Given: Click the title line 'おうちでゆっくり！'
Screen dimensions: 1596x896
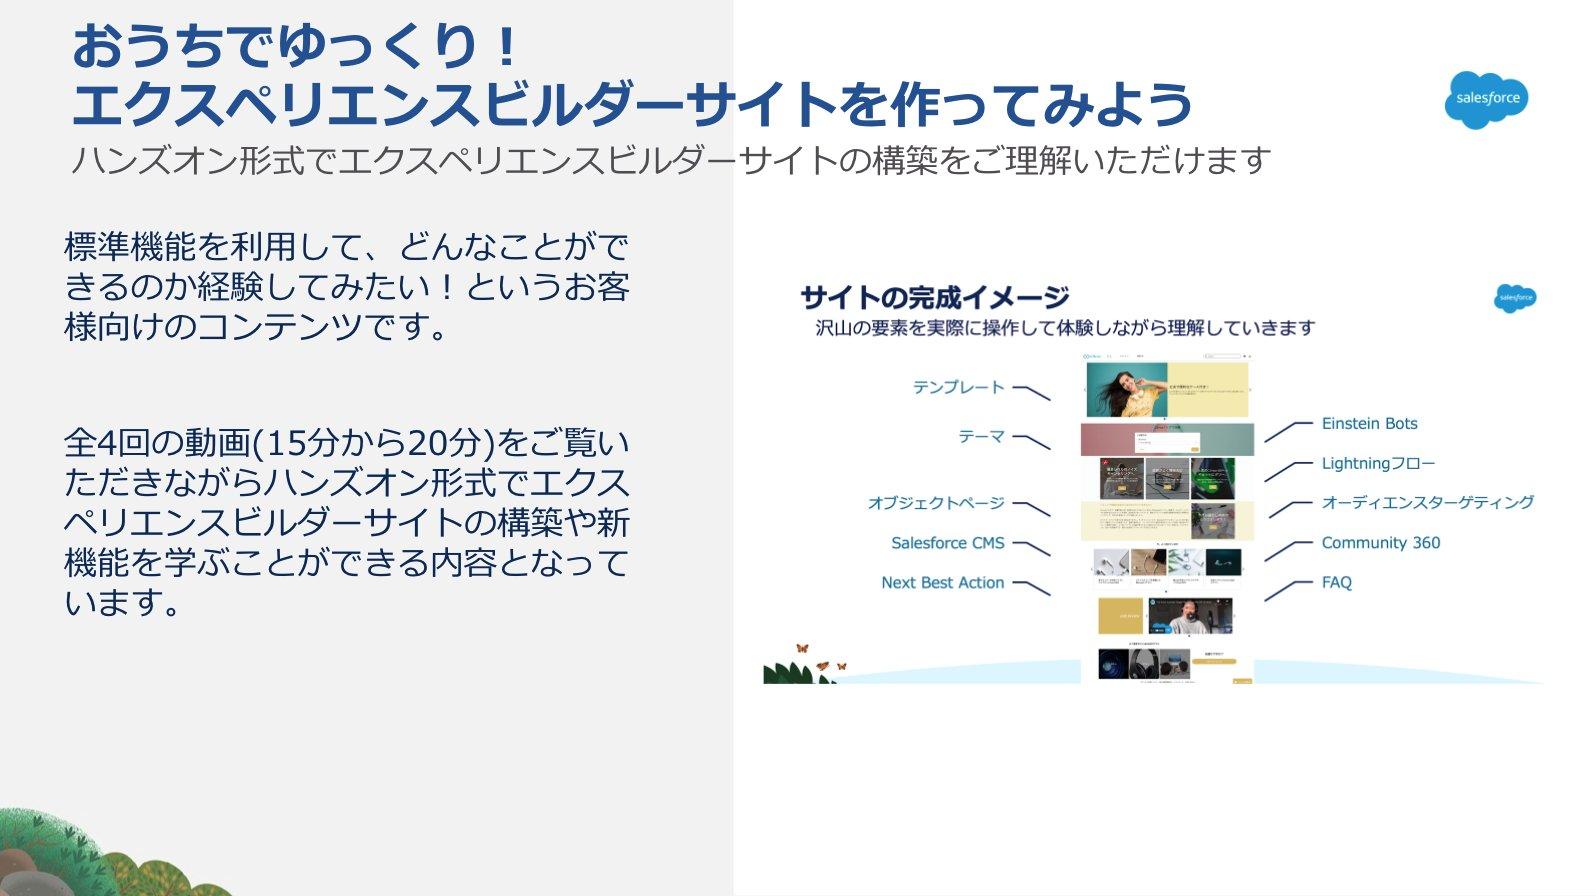Looking at the screenshot, I should 297,46.
